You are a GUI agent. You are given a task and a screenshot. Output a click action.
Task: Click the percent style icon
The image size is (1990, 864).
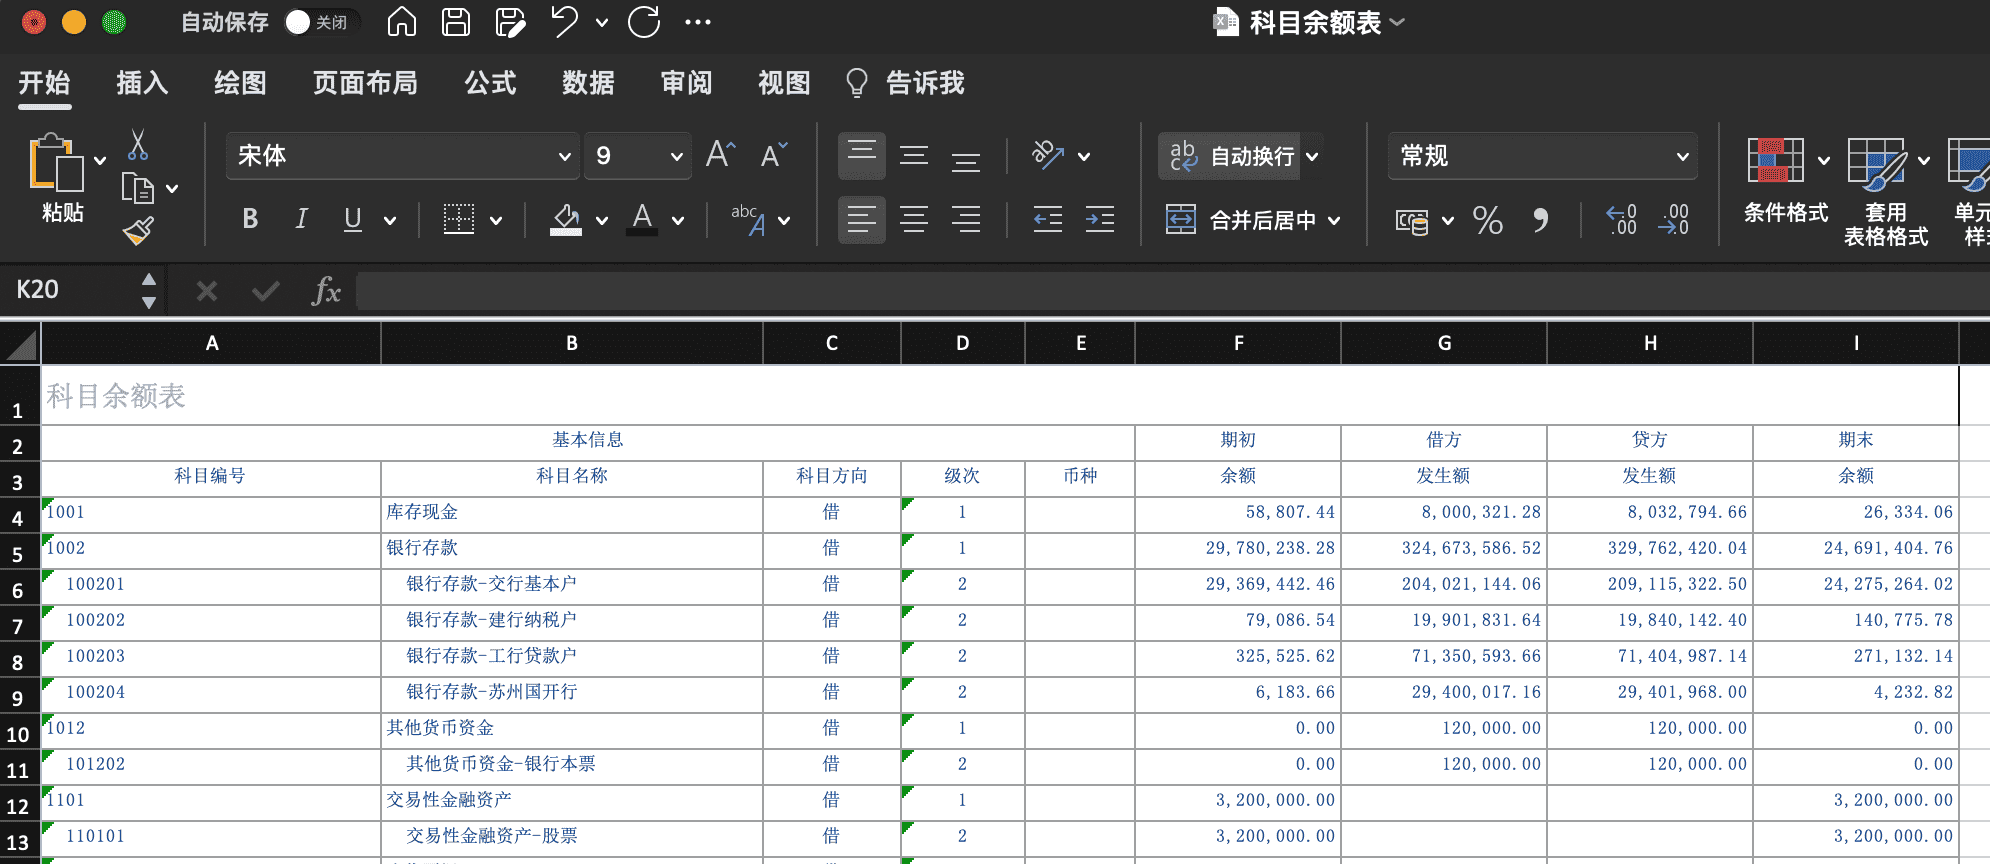point(1487,220)
